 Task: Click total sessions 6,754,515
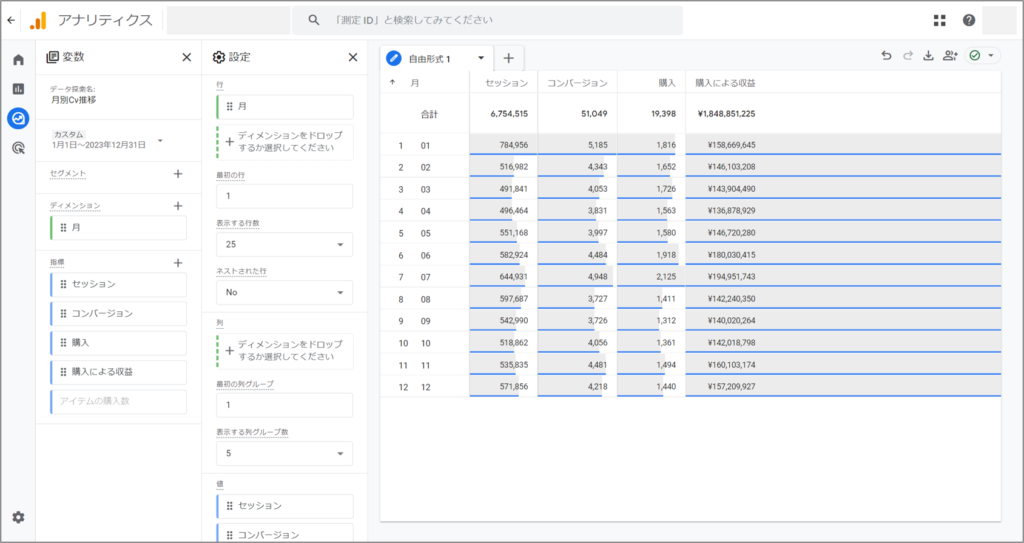[x=509, y=114]
